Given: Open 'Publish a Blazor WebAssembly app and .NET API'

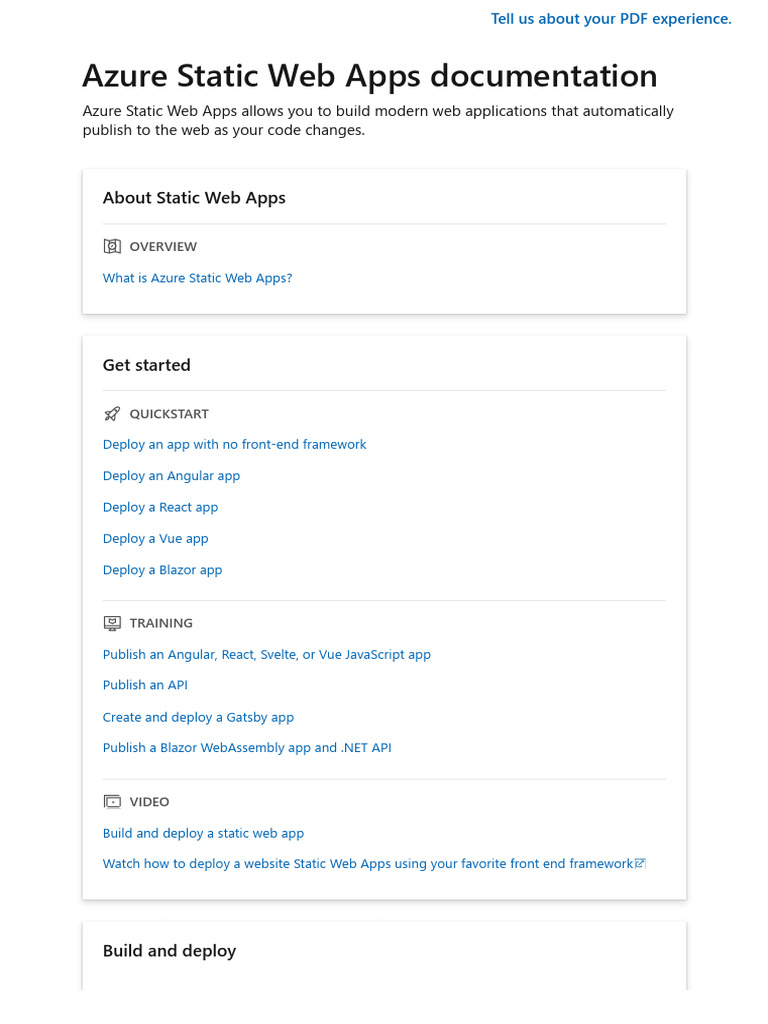Looking at the screenshot, I should 247,747.
